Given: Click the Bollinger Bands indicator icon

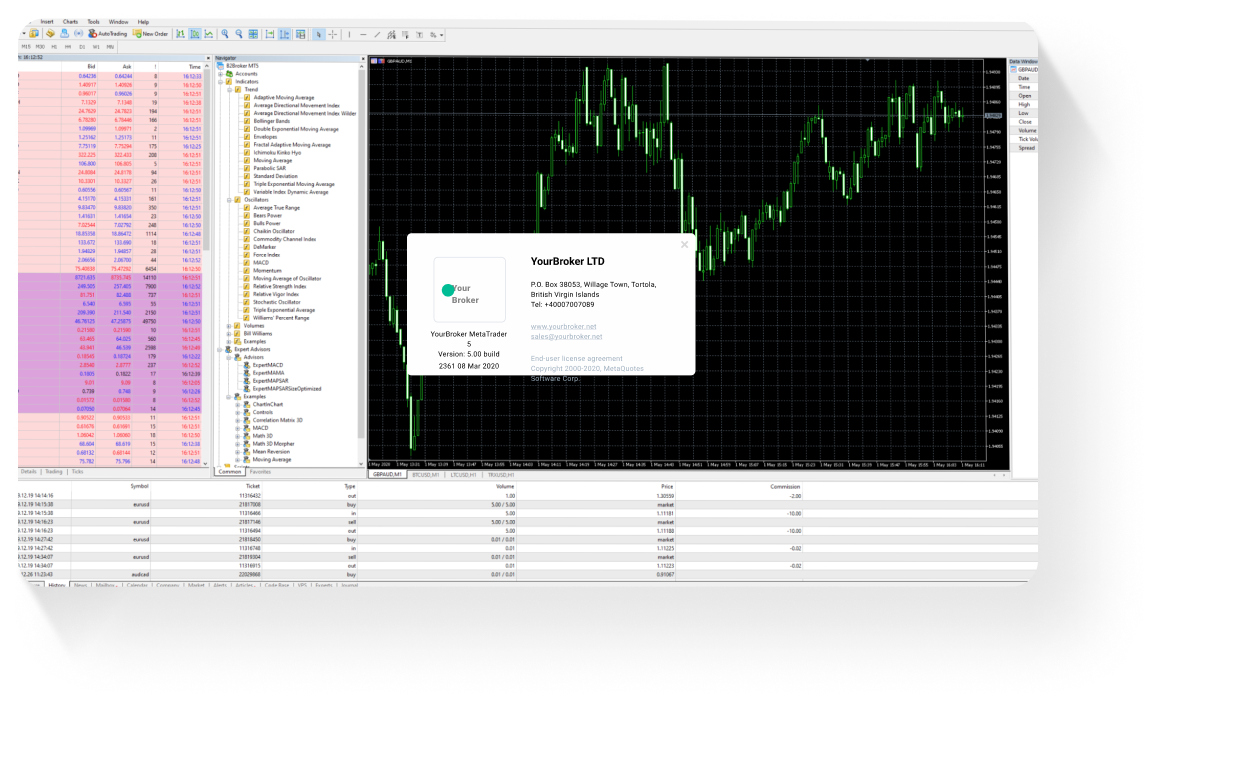Looking at the screenshot, I should pyautogui.click(x=247, y=121).
